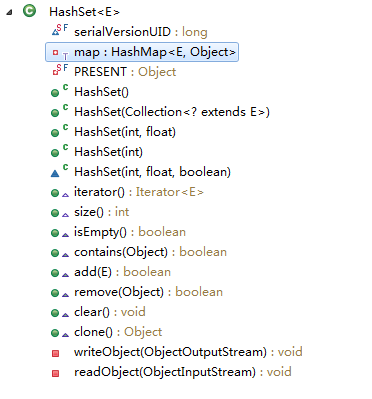Select the HashSet<E> class label
372x399 pixels.
point(84,12)
